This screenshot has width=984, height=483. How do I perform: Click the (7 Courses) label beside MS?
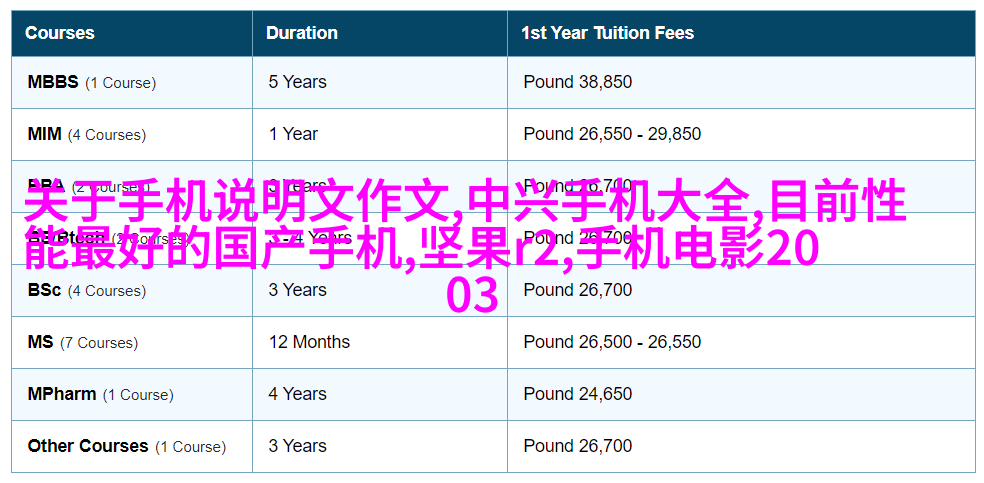[x=99, y=343]
